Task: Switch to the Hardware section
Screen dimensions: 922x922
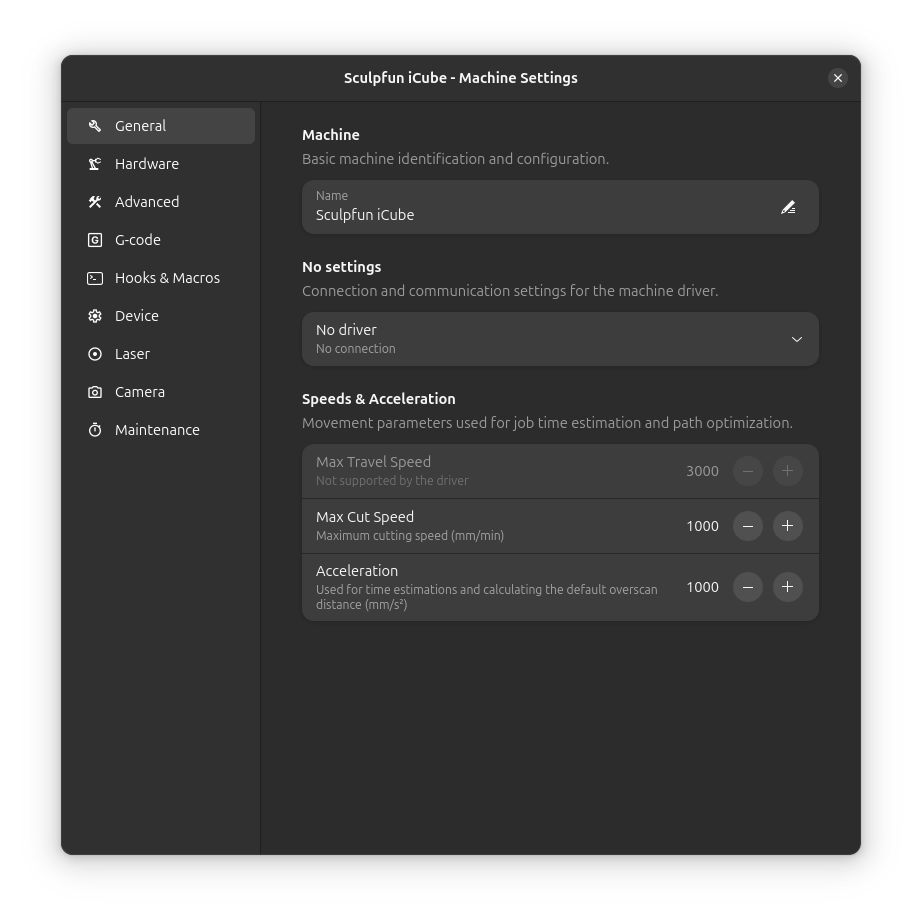Action: pyautogui.click(x=147, y=164)
